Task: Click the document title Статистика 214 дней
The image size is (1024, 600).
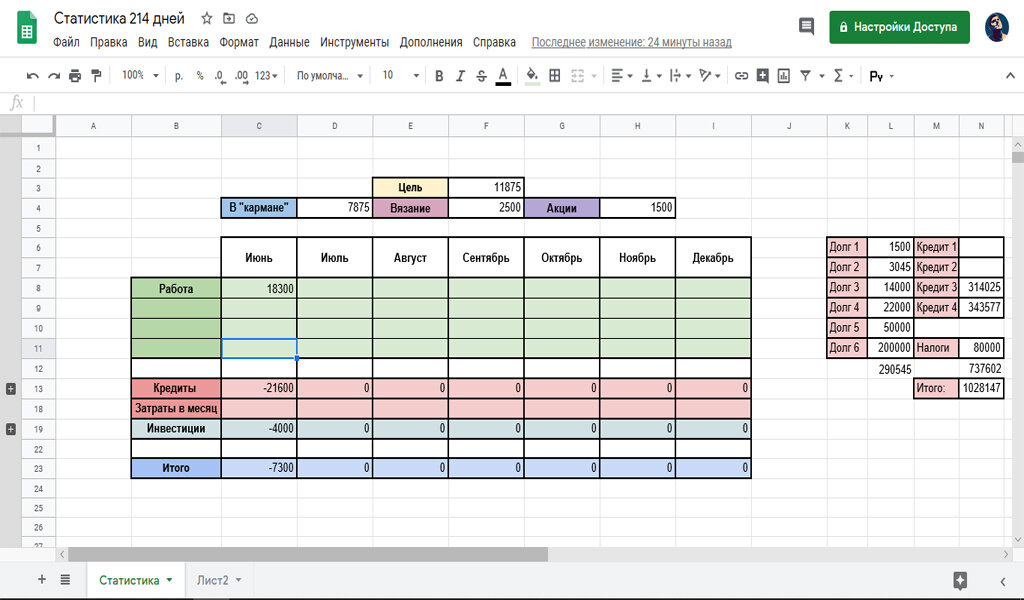Action: point(119,18)
